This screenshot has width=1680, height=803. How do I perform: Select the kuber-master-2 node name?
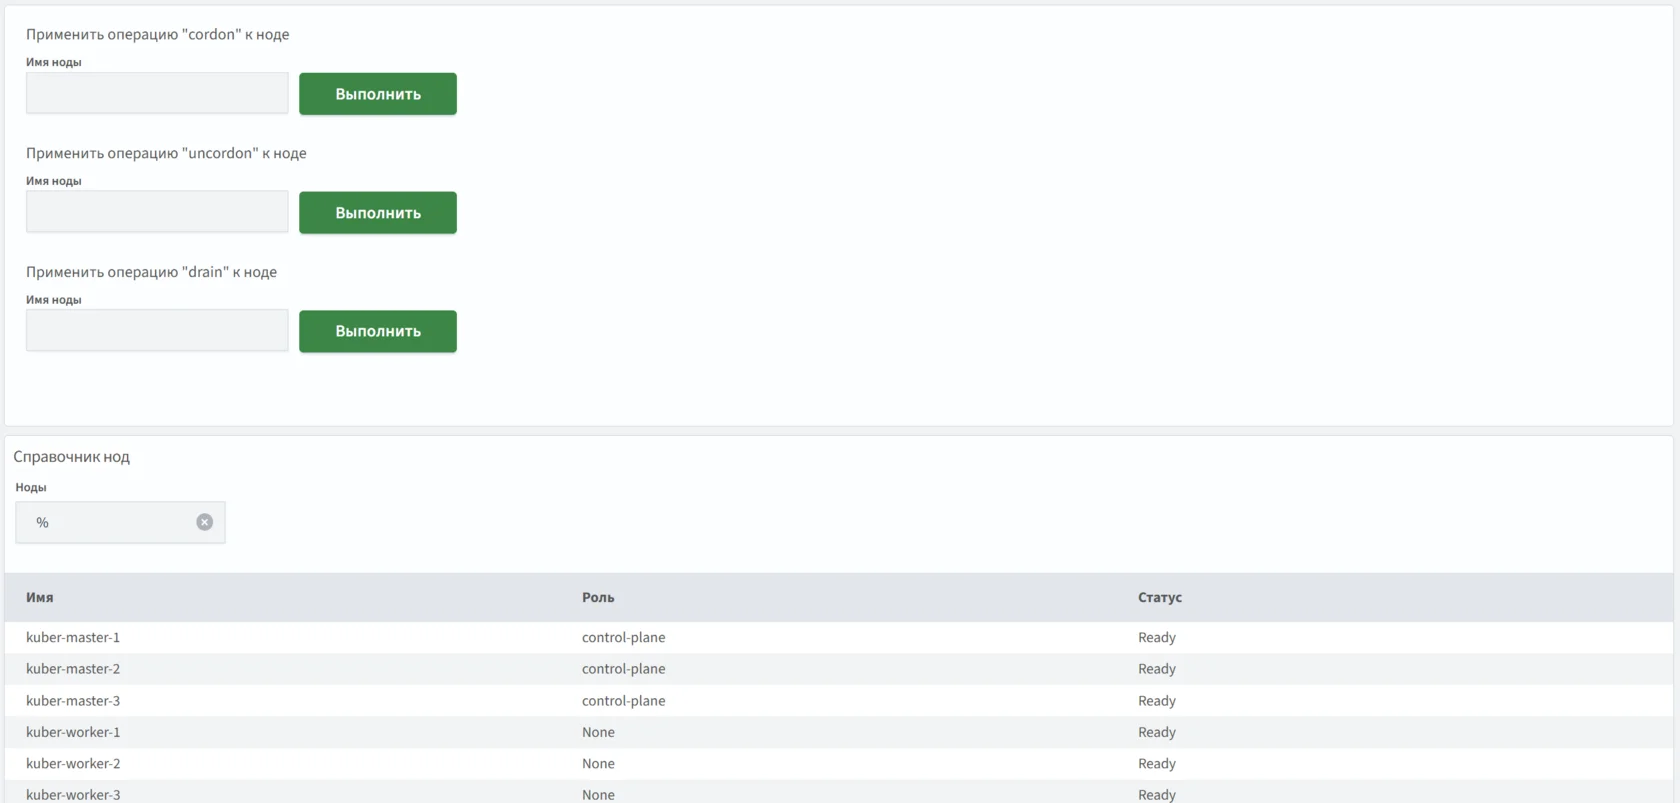coord(73,669)
